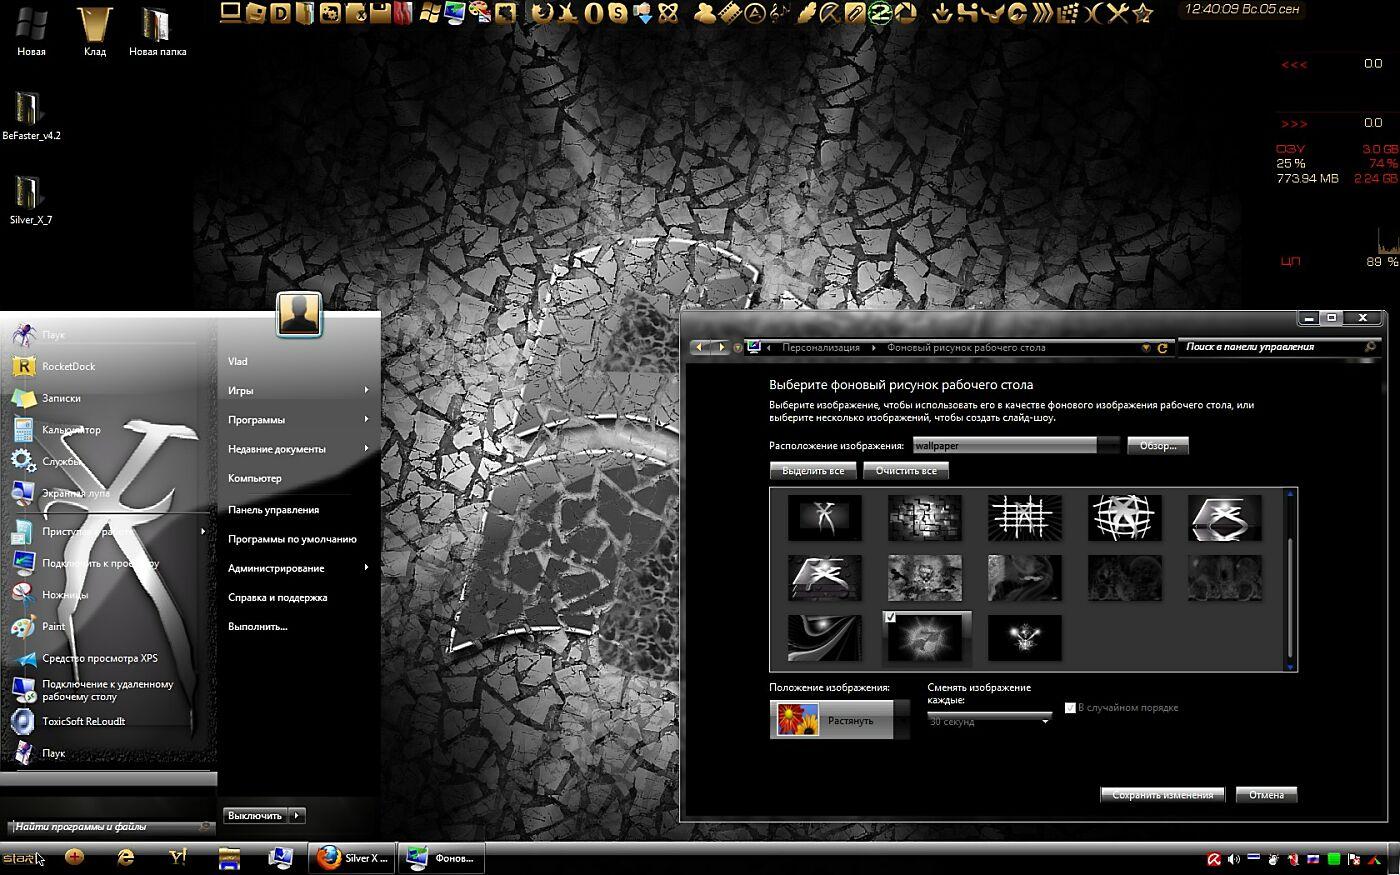Viewport: 1400px width, 875px height.
Task: Open Подключение к удаленному рабочему столу
Action: [108, 690]
